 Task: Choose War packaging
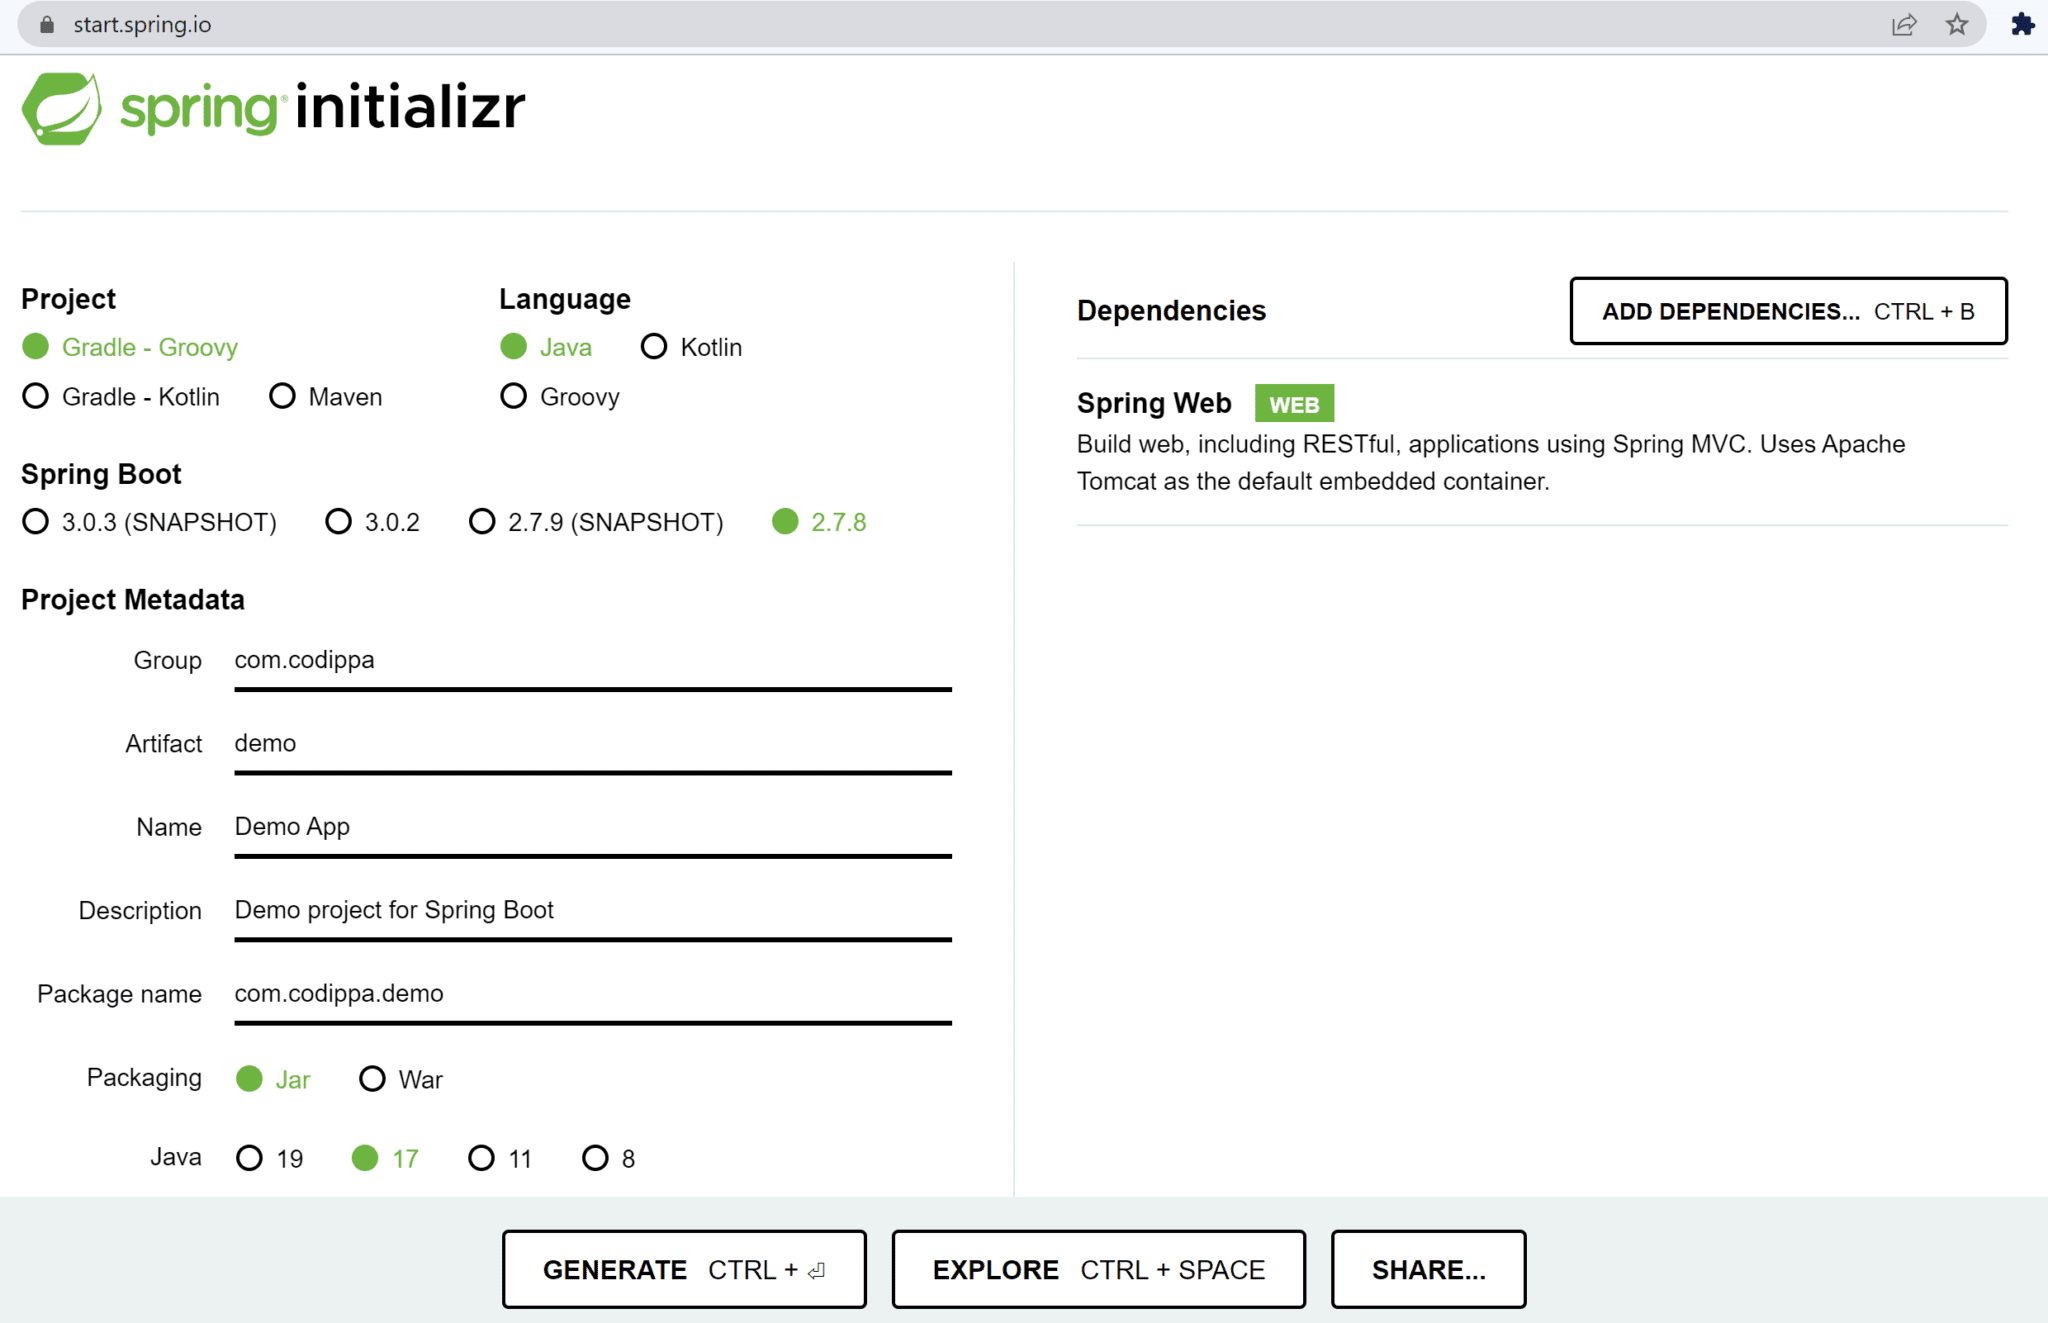tap(373, 1078)
